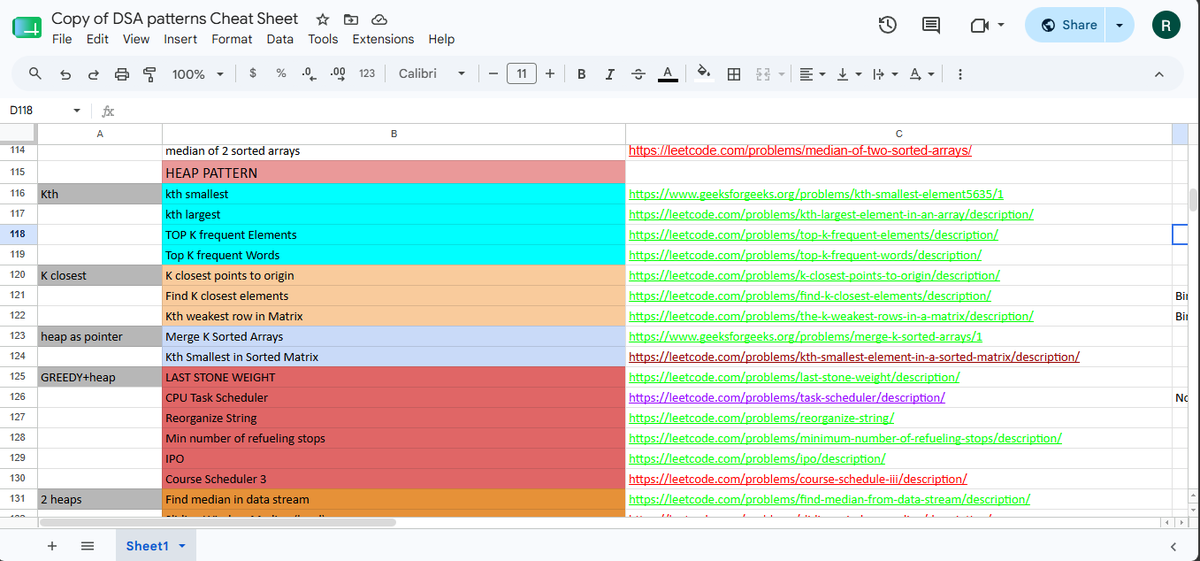Select row header 125
Screen dimensions: 1200x561
[17, 377]
